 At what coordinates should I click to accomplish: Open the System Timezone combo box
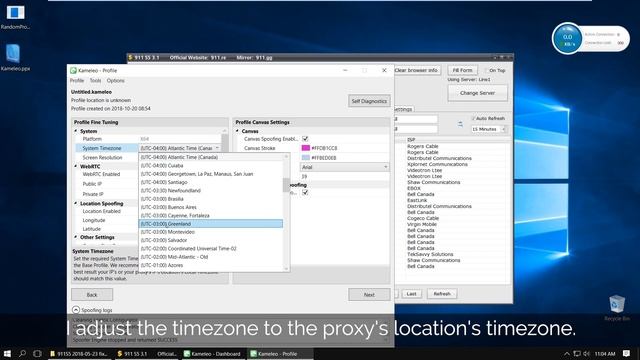click(x=180, y=148)
